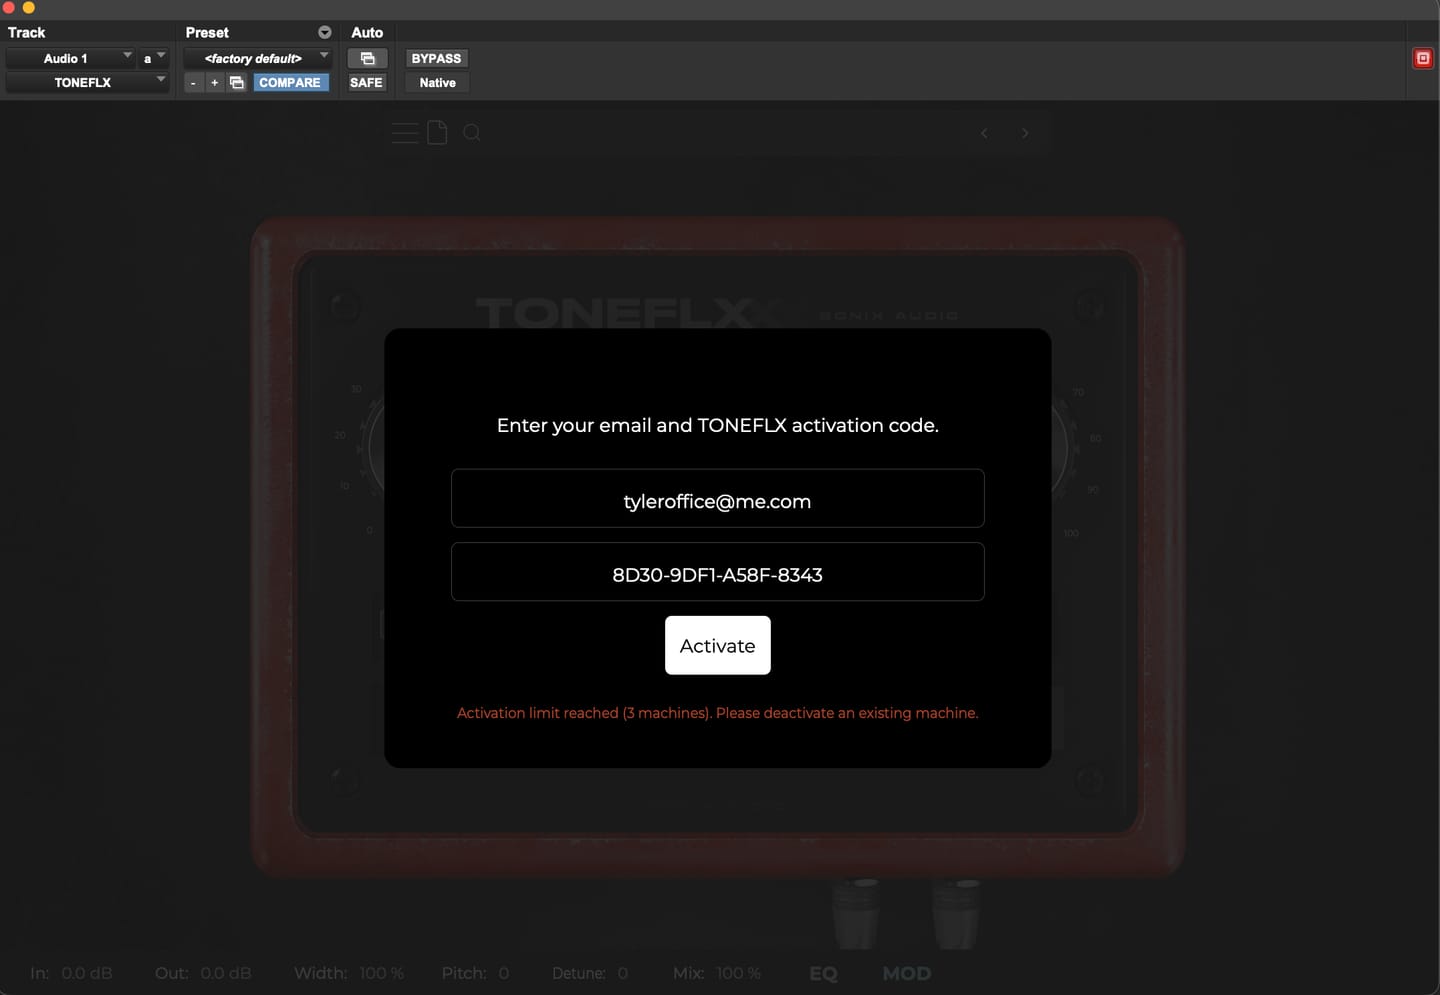Image resolution: width=1440 pixels, height=995 pixels.
Task: Select the previous preset with minus
Action: pyautogui.click(x=193, y=83)
